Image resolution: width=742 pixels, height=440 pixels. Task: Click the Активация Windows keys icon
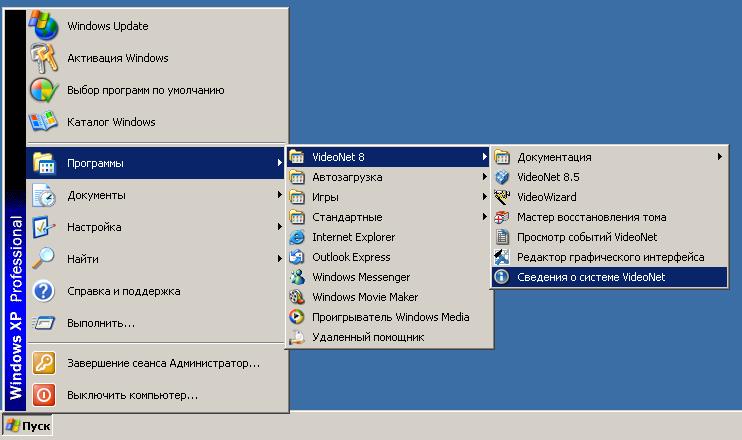pyautogui.click(x=44, y=58)
